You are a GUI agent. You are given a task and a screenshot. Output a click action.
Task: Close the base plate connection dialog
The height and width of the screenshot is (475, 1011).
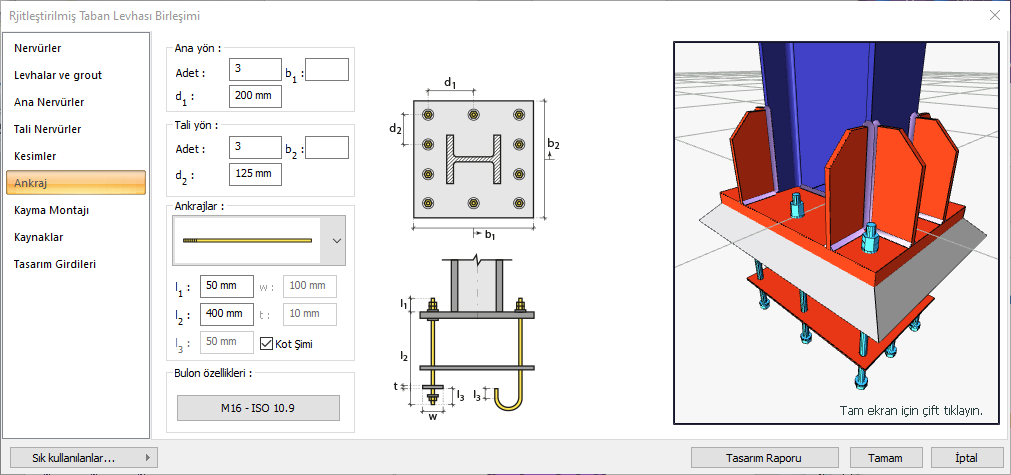(x=994, y=15)
